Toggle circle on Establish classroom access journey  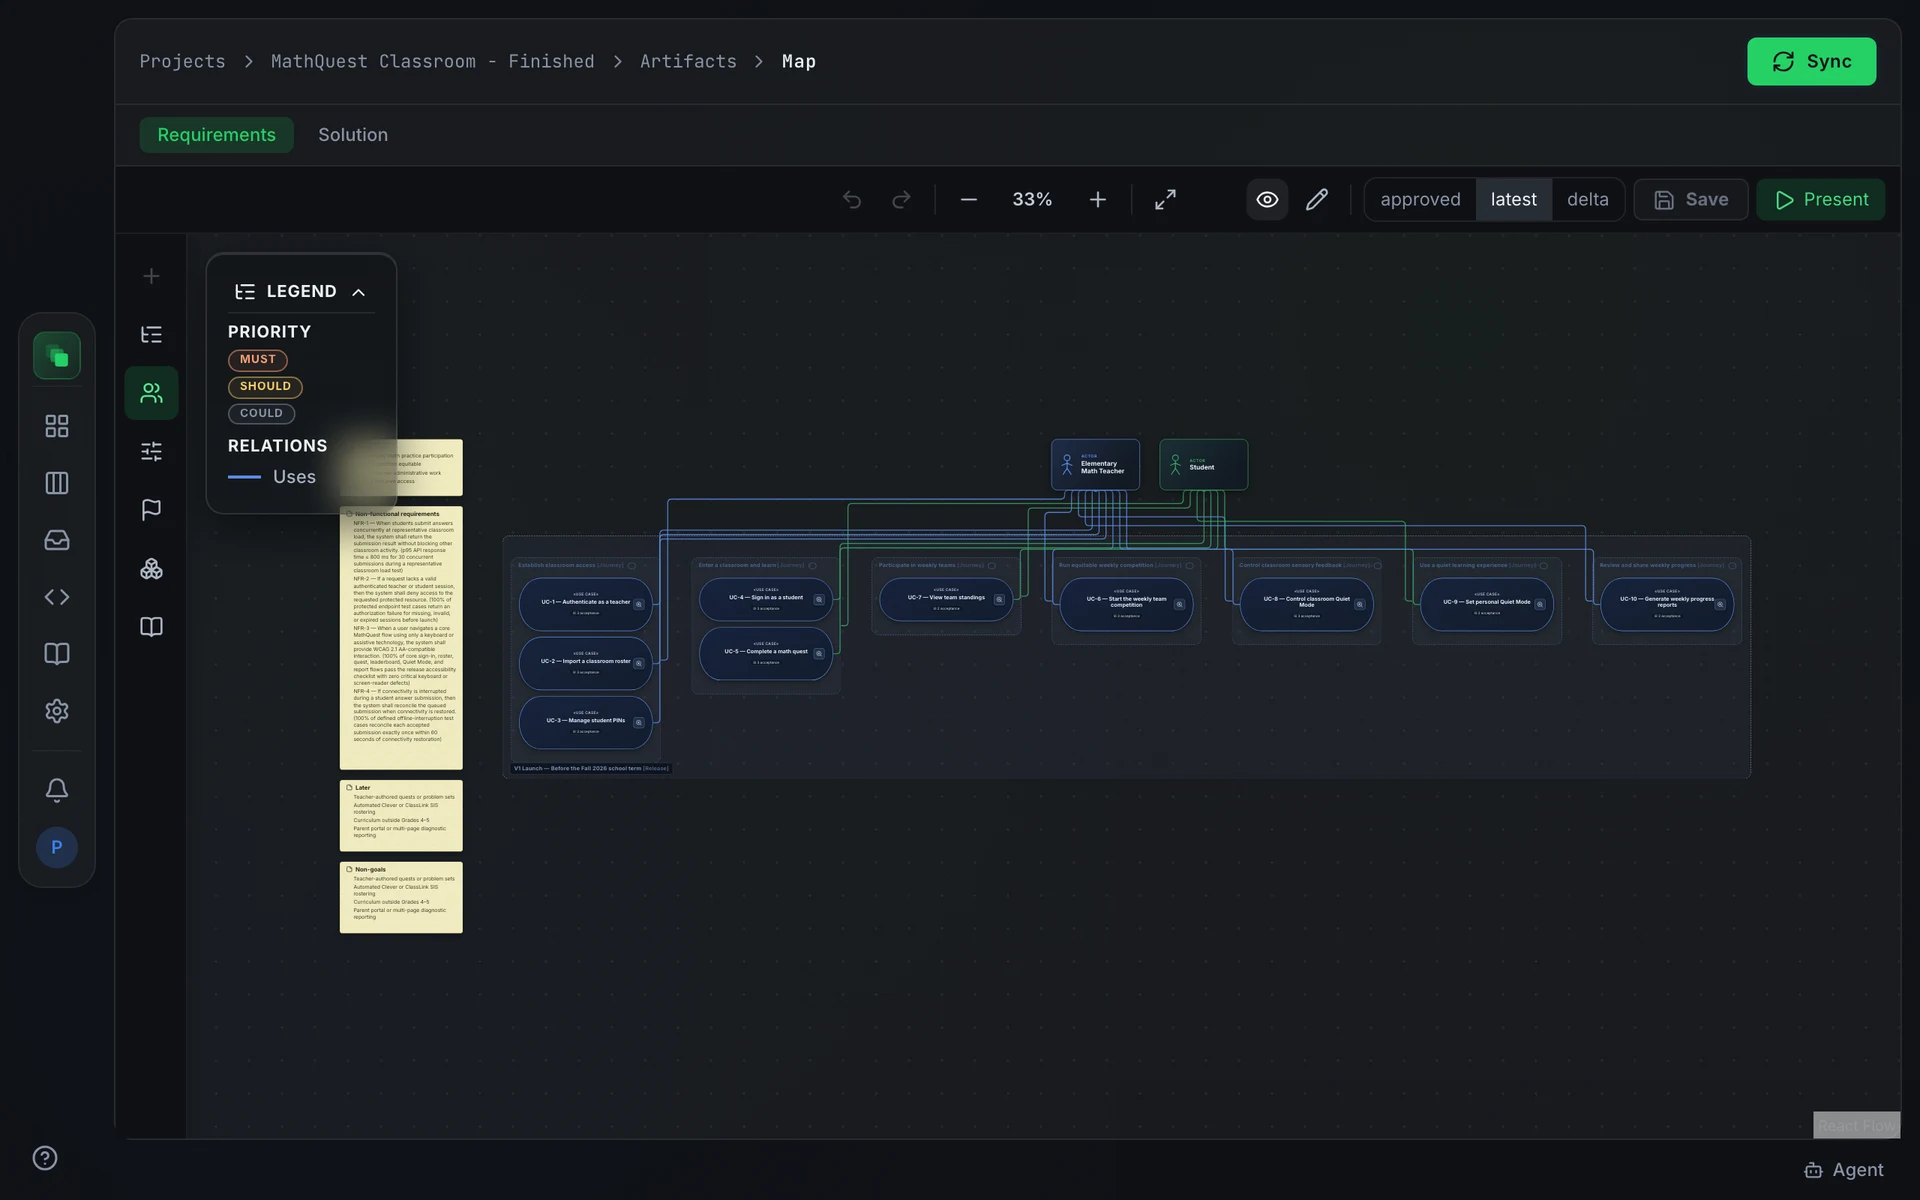click(x=631, y=566)
